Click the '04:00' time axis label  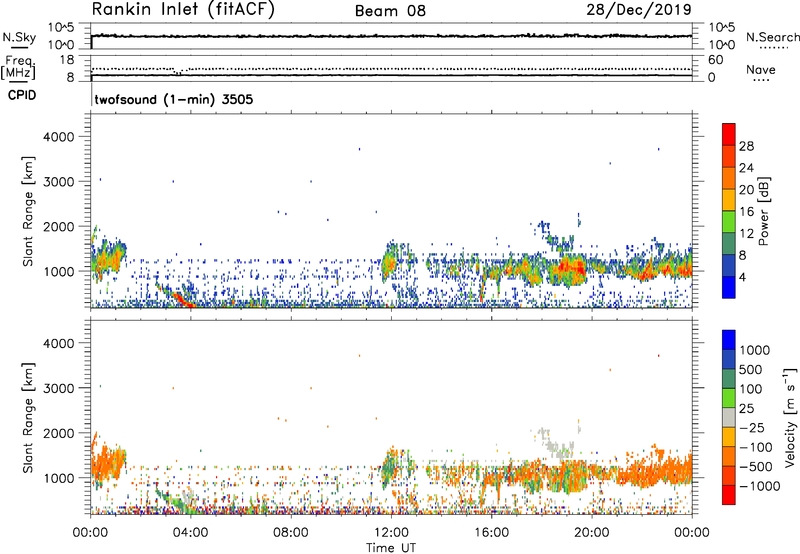pos(190,533)
